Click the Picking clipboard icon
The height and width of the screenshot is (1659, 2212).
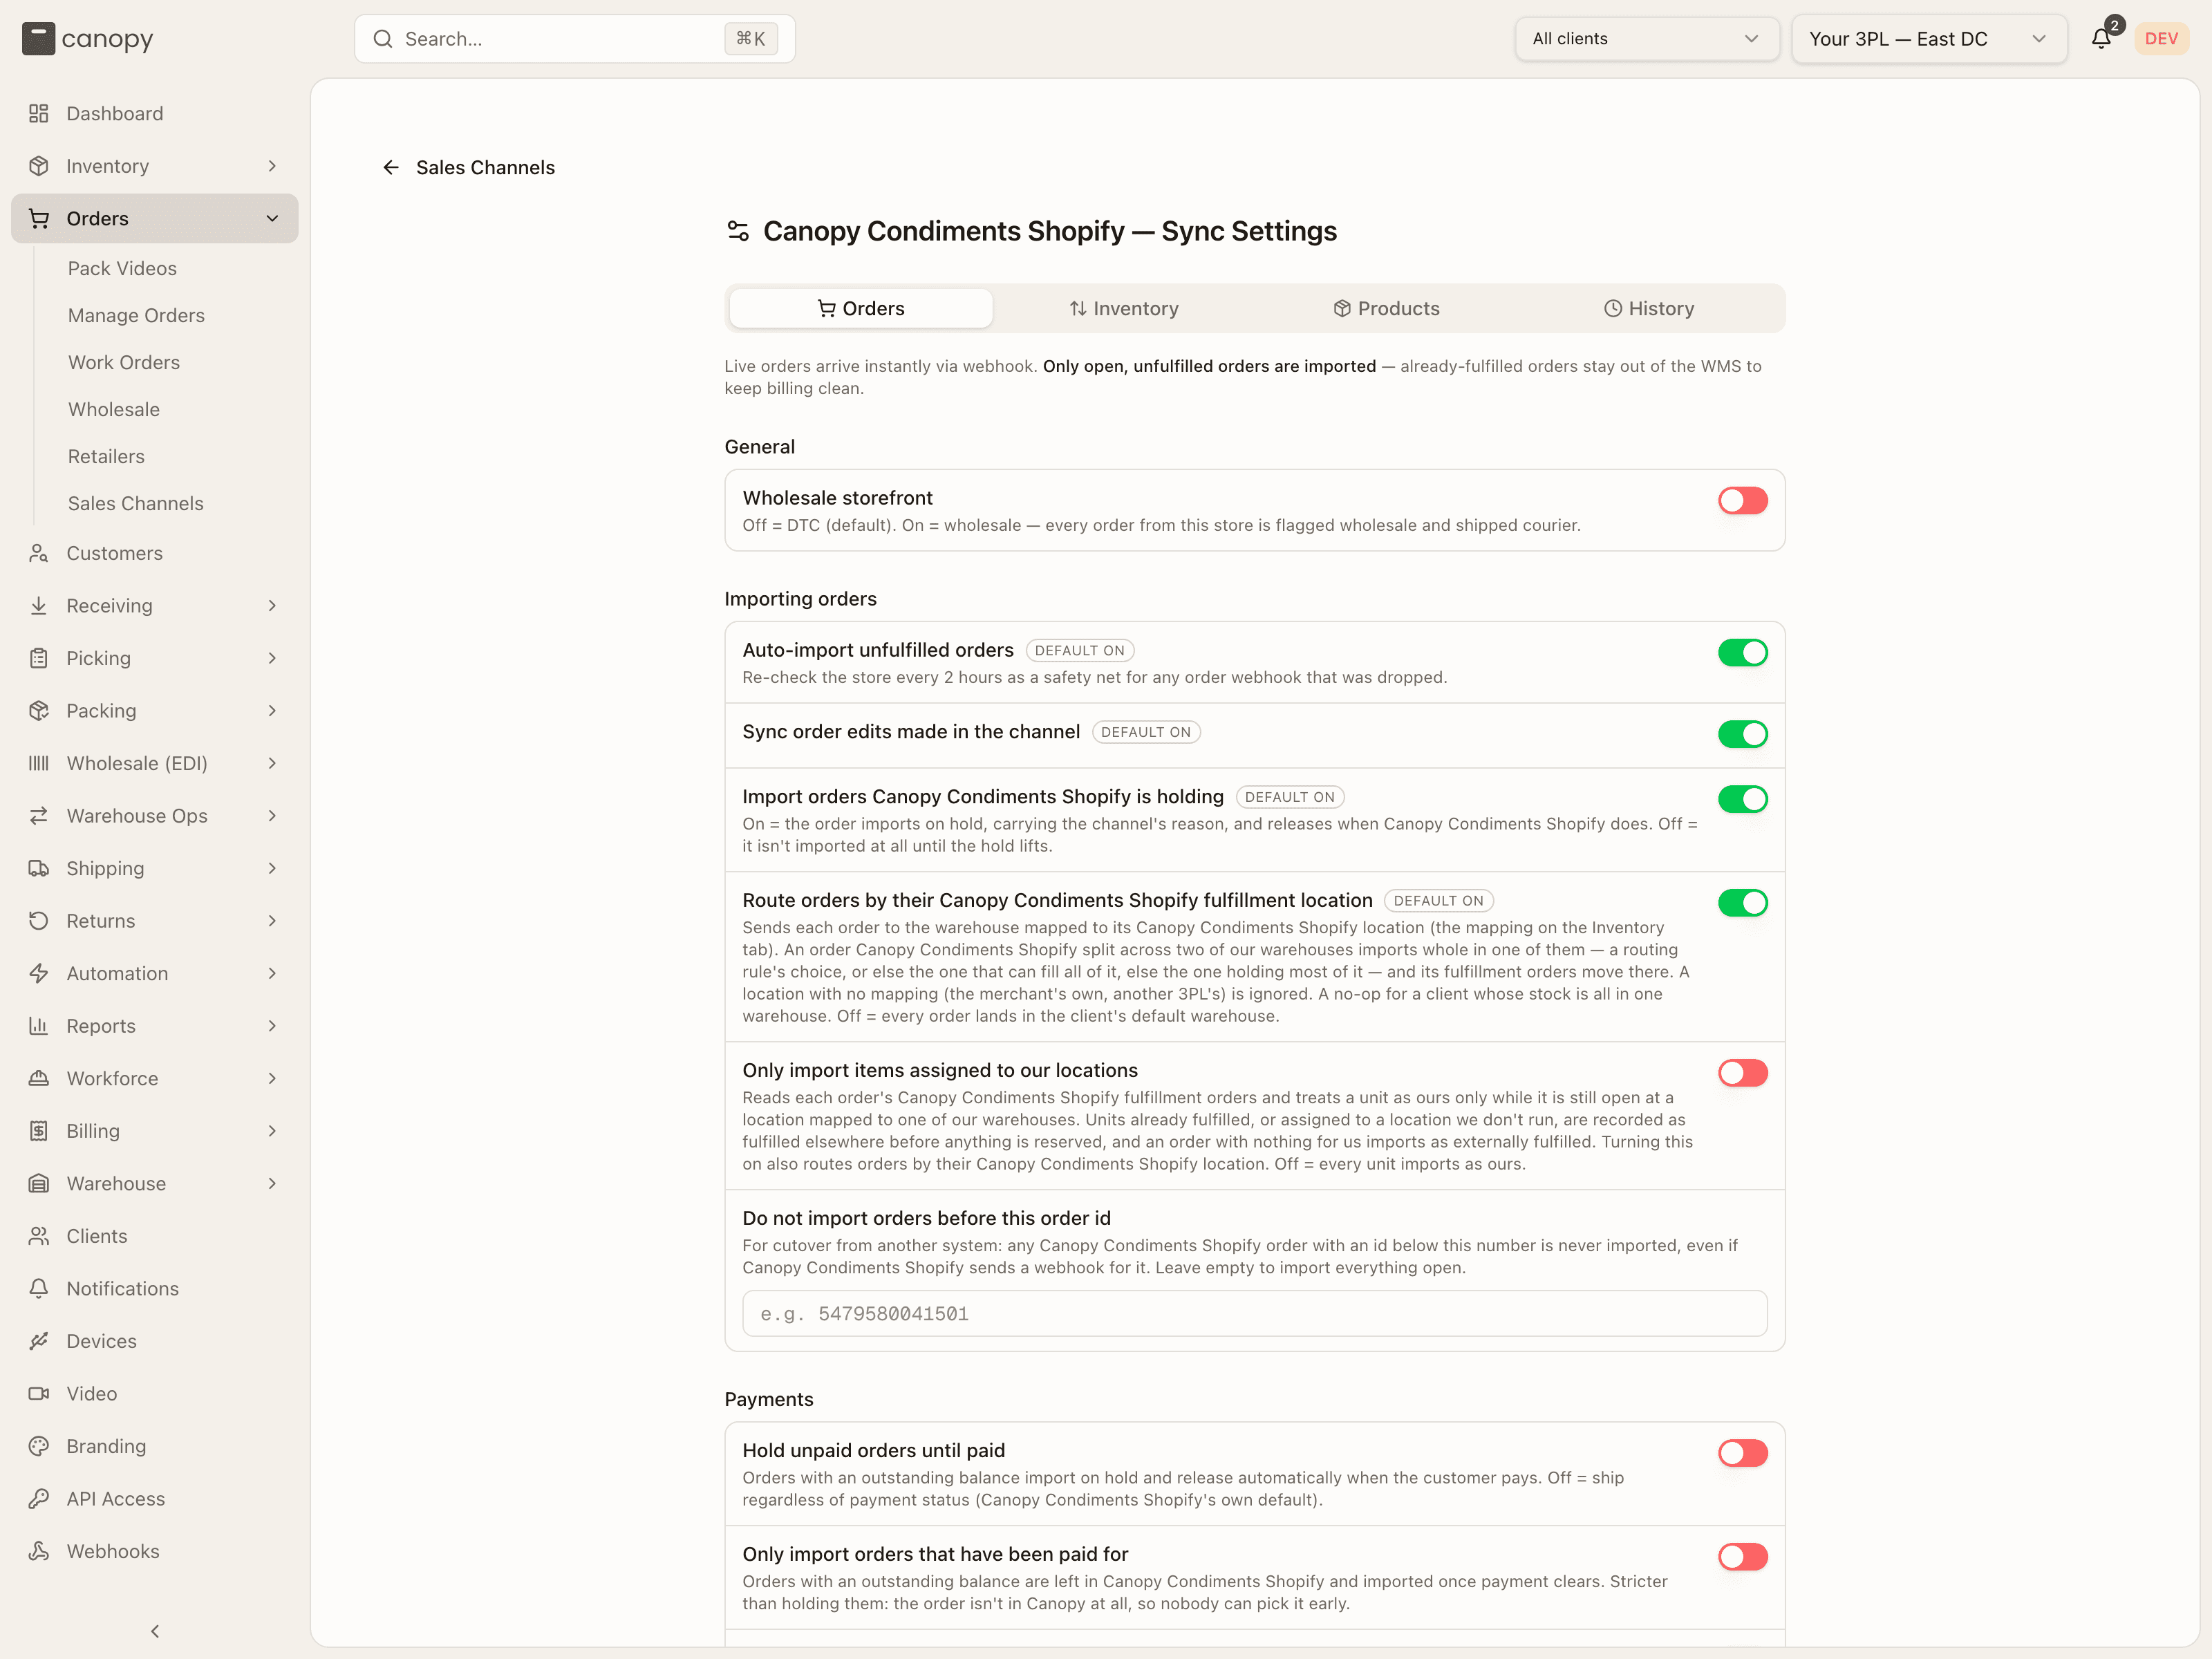pyautogui.click(x=39, y=658)
